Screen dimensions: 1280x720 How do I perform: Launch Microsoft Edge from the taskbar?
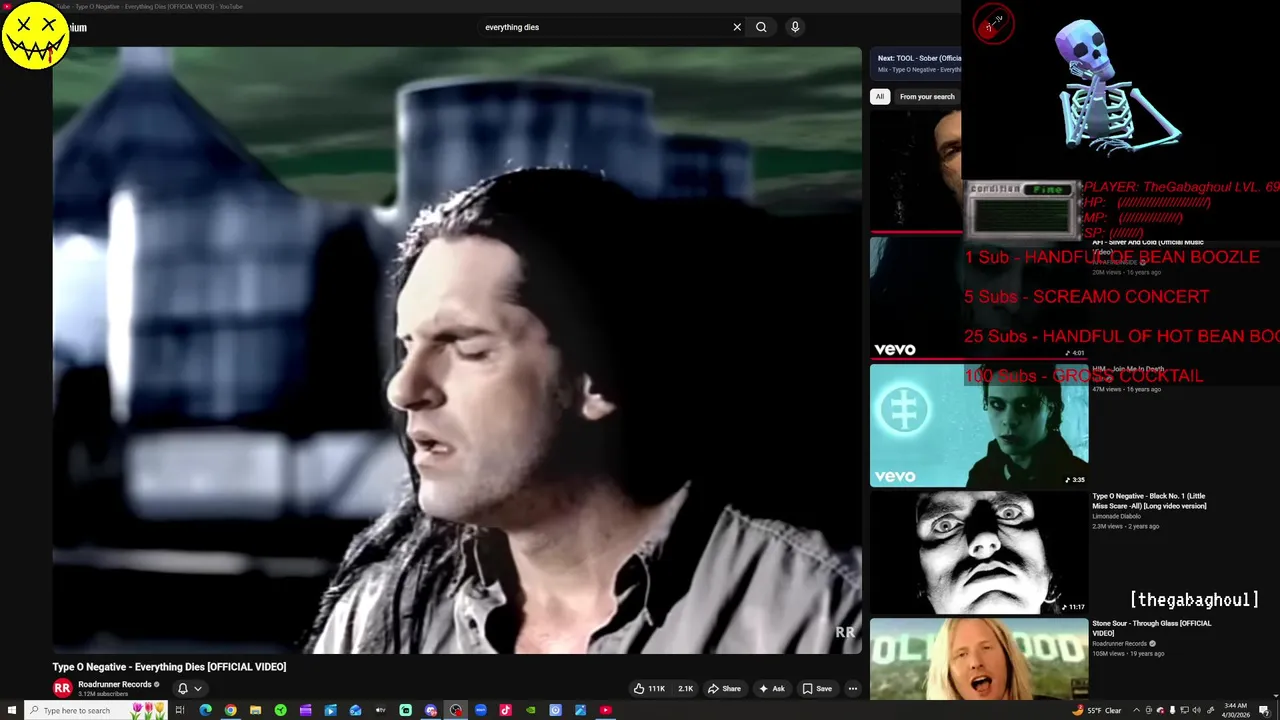point(205,710)
